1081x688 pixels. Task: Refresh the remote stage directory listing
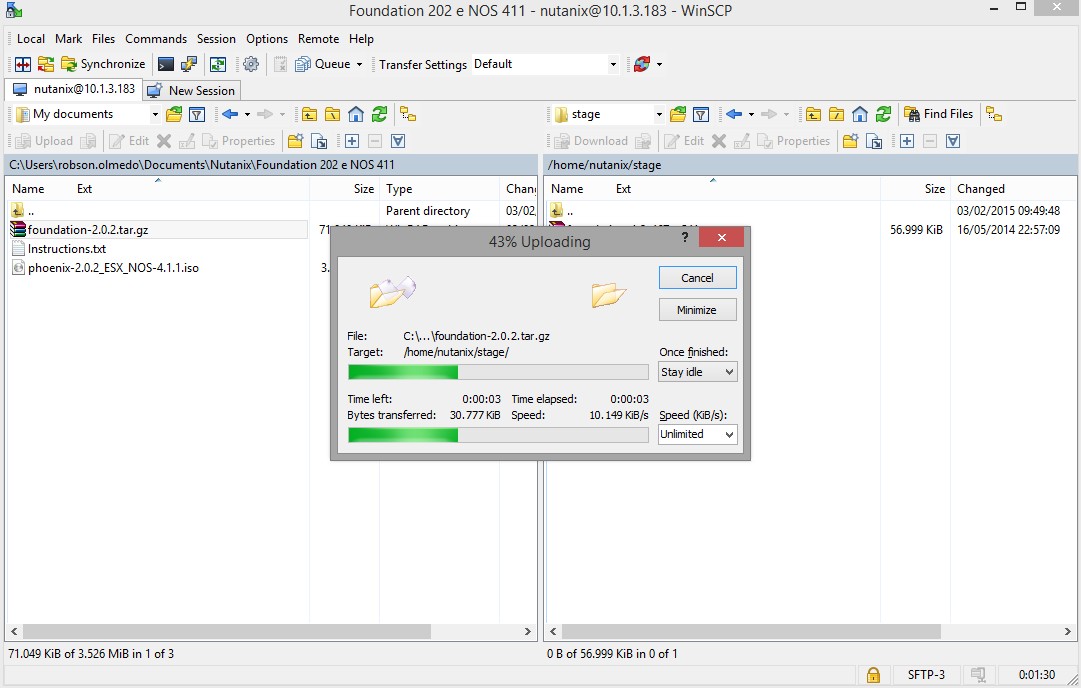883,114
